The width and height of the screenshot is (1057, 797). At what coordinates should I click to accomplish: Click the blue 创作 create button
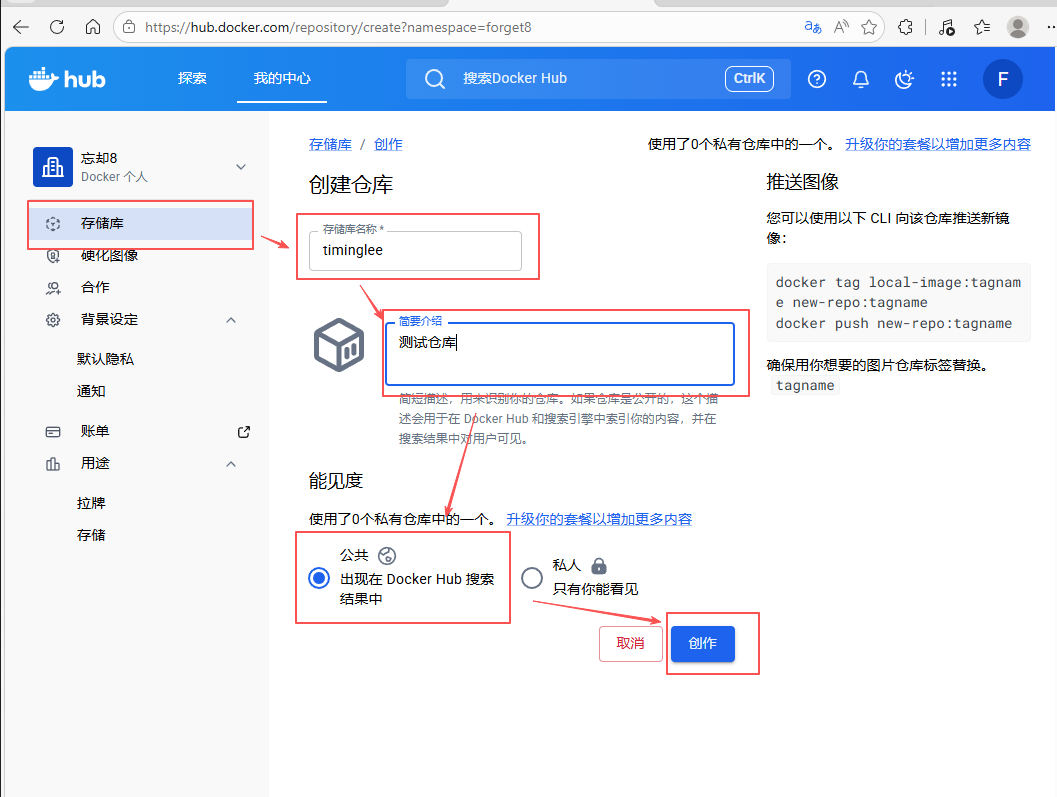tap(702, 643)
